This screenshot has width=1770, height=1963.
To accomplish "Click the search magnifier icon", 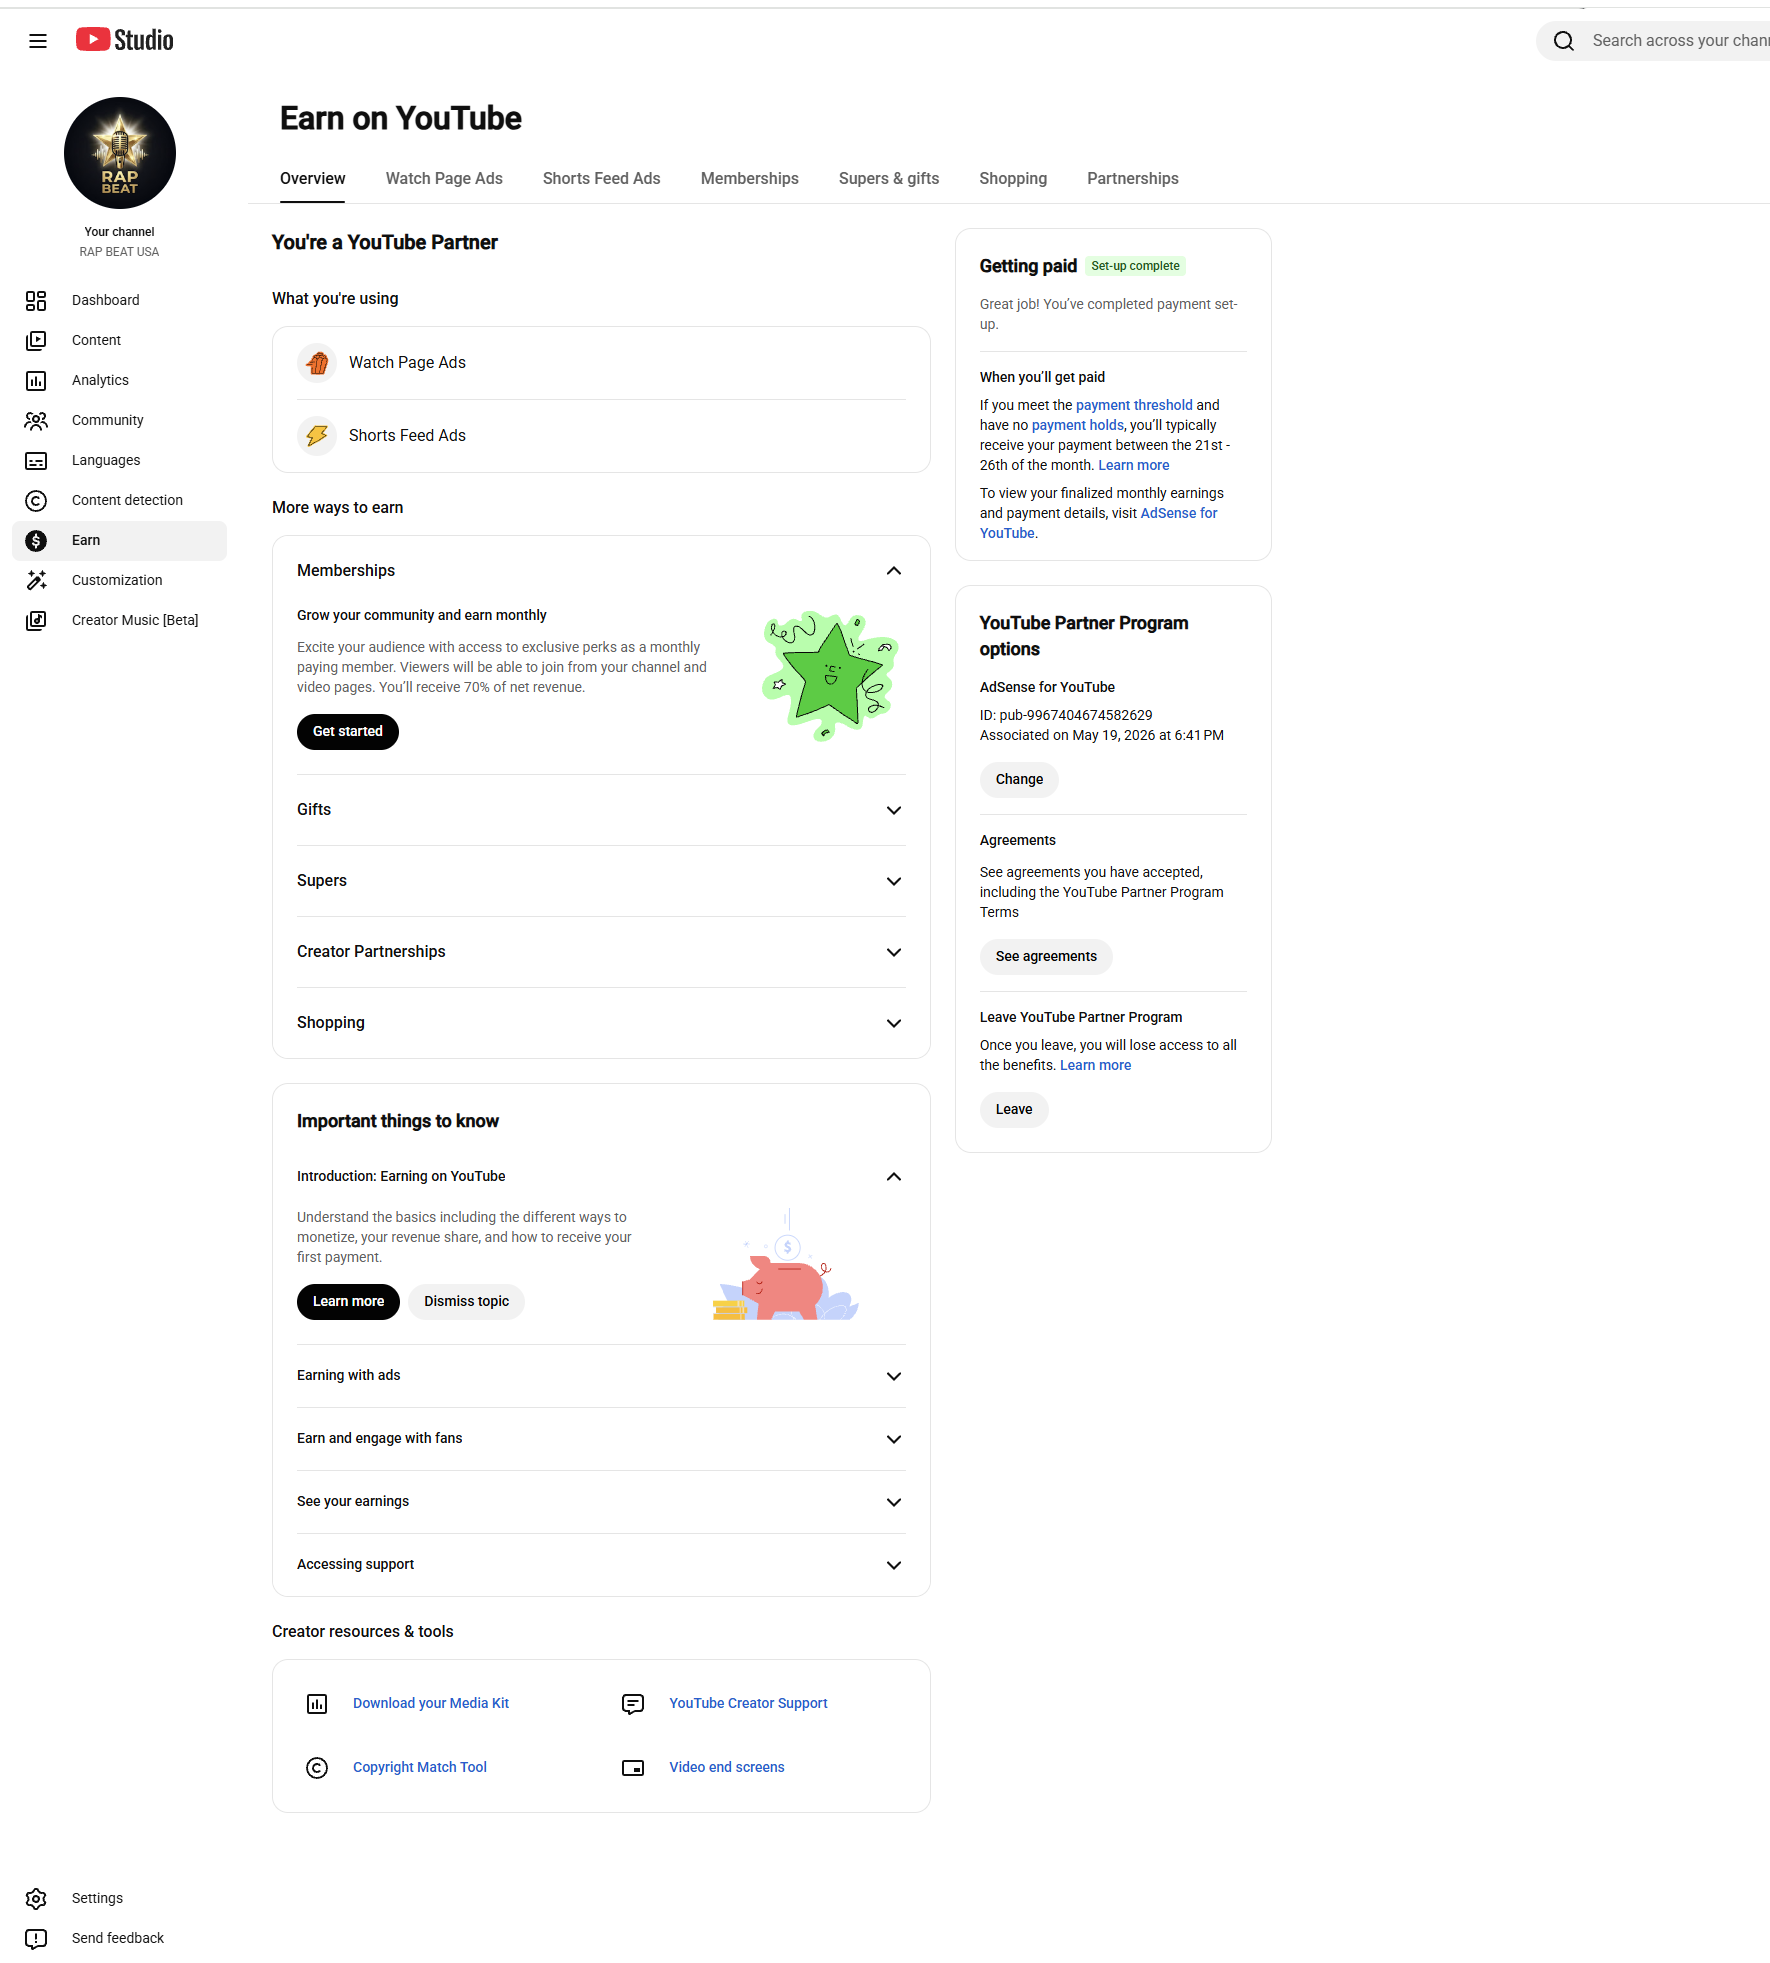I will (1564, 41).
